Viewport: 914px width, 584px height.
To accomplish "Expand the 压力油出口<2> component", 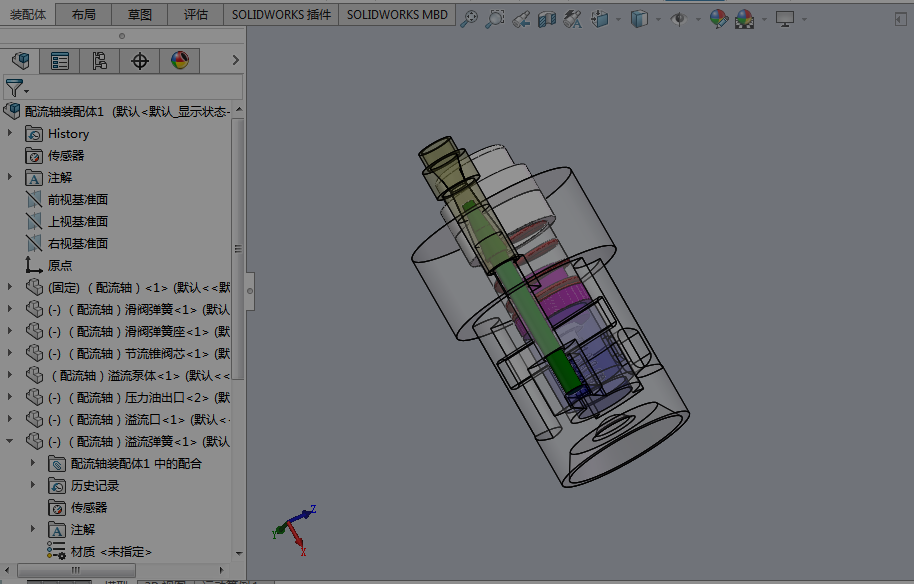I will click(9, 396).
